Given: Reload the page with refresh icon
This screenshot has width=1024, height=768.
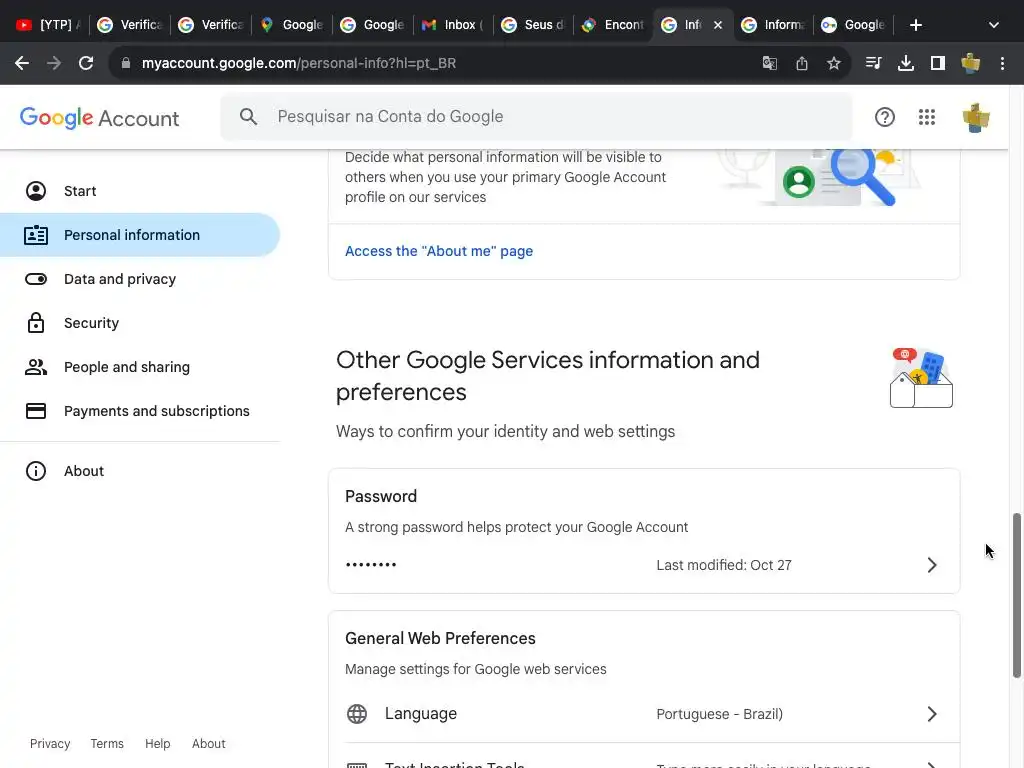Looking at the screenshot, I should [x=86, y=63].
